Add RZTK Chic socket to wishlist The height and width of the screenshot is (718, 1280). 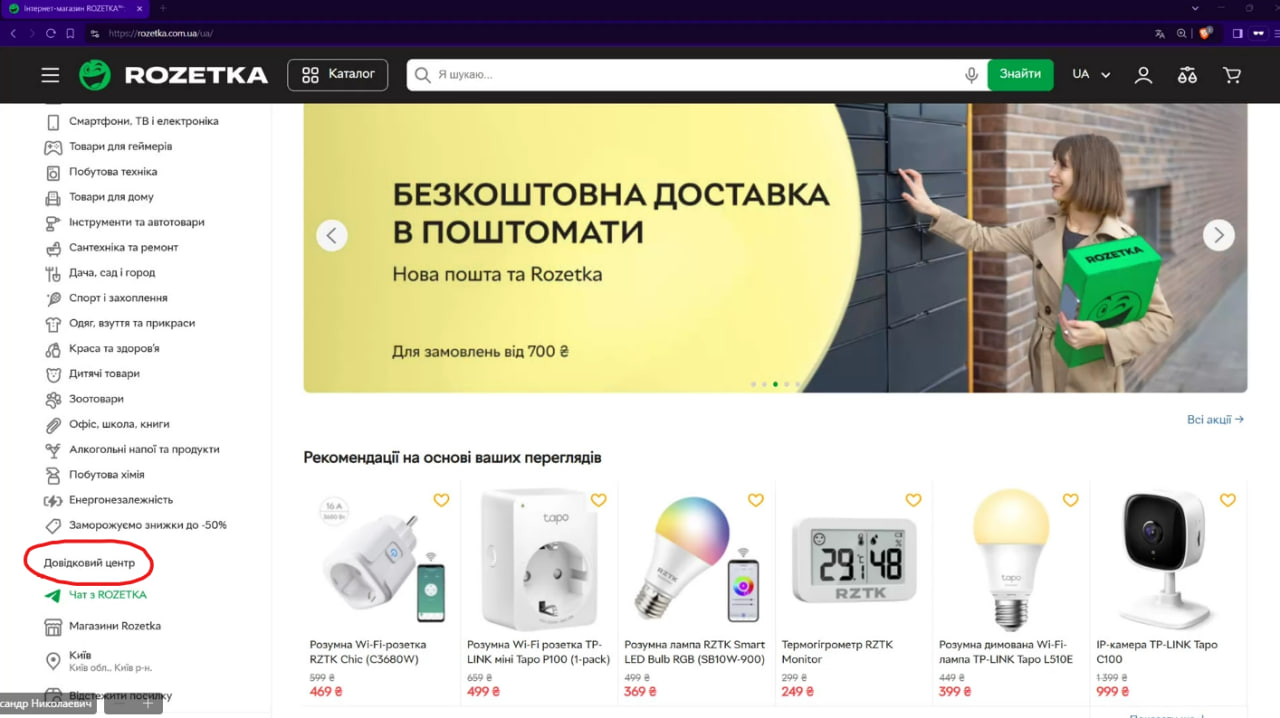(441, 500)
